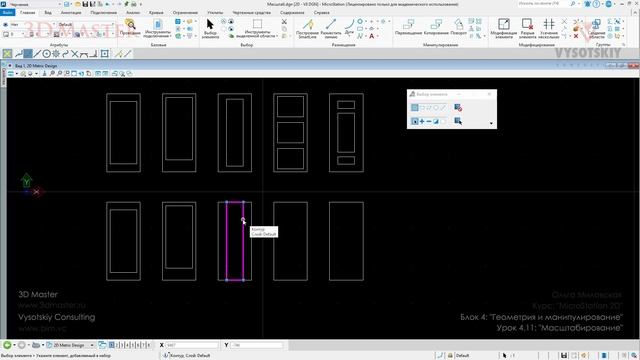The height and width of the screenshot is (360, 640).
Task: Select the Разместить линию tool
Action: tap(331, 28)
